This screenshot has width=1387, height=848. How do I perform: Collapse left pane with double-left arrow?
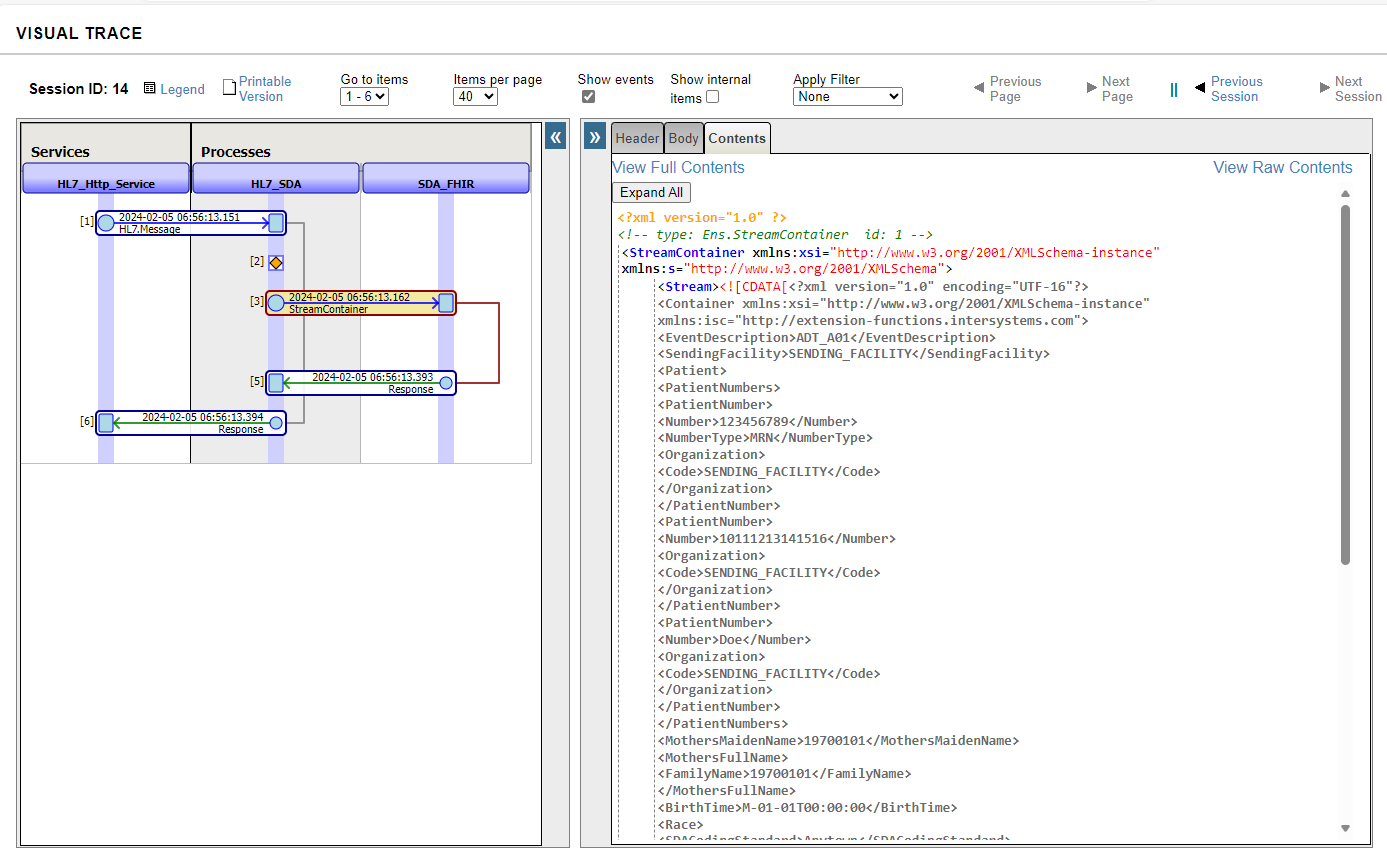point(556,137)
